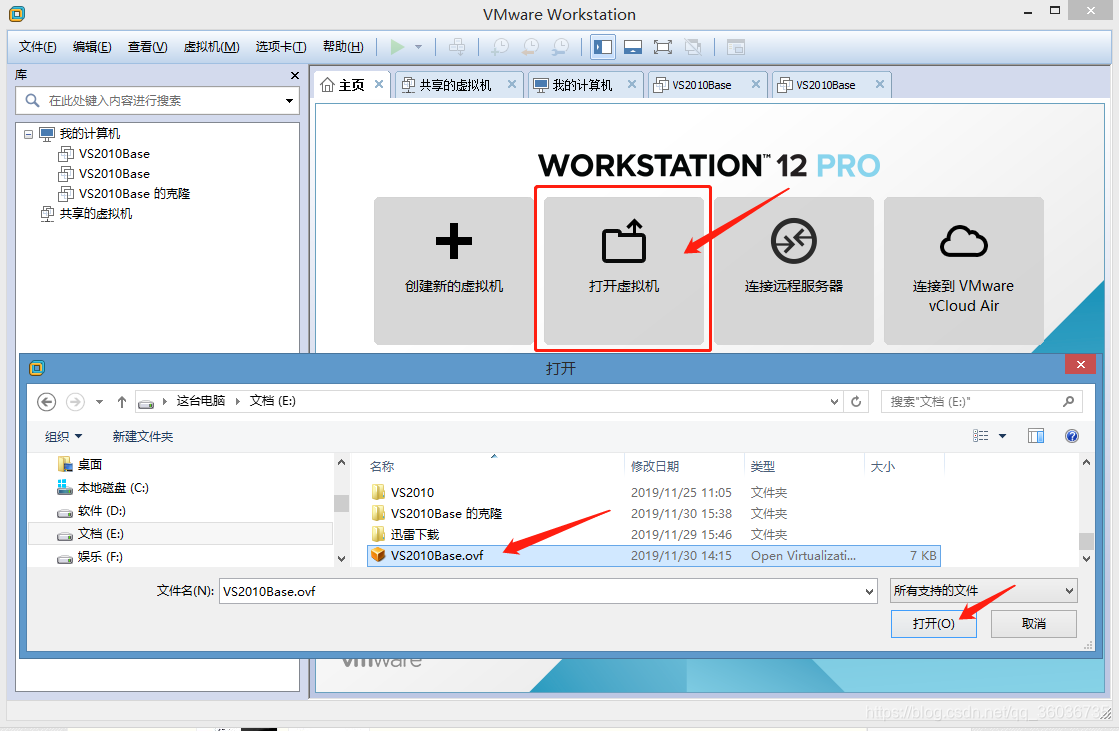Image resolution: width=1119 pixels, height=731 pixels.
Task: Click the Full Screen mode toolbar icon
Action: tap(663, 47)
